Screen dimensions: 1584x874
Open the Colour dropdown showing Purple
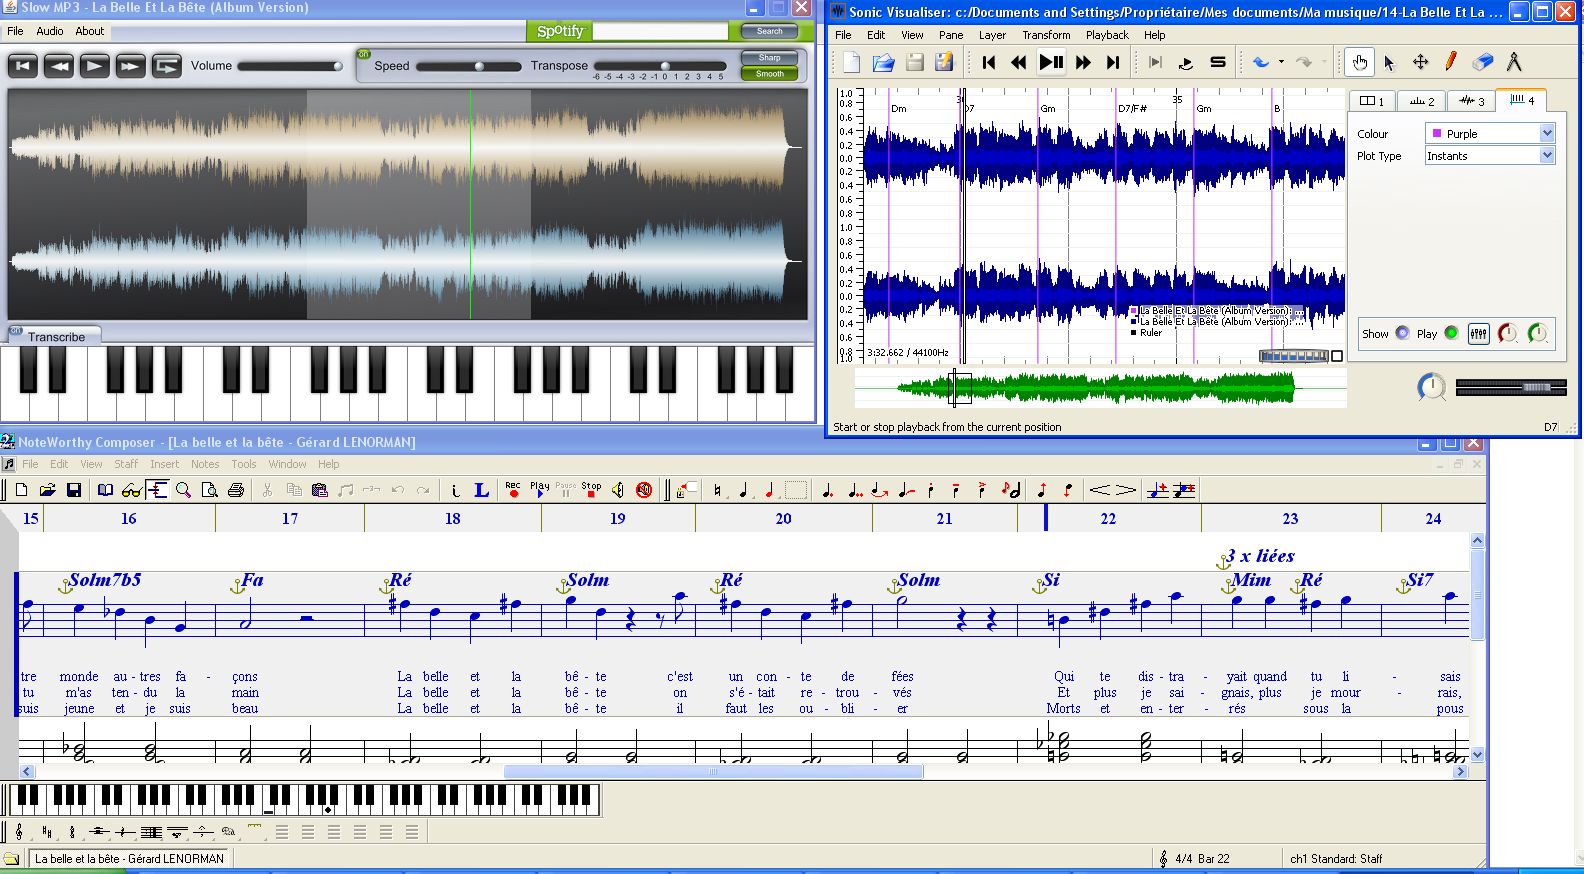click(1490, 133)
